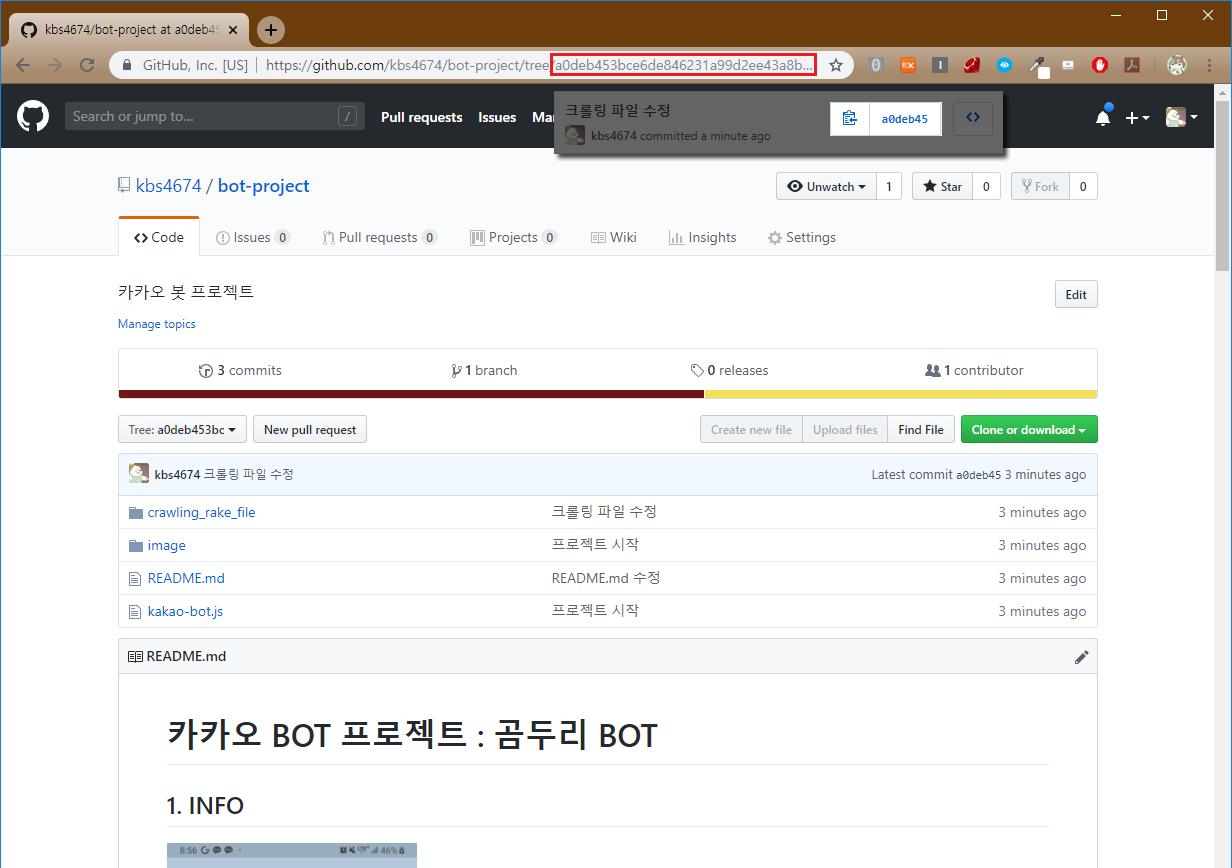The height and width of the screenshot is (868, 1232).
Task: Open kbs4674 owner link in breadcrumb
Action: coord(168,186)
